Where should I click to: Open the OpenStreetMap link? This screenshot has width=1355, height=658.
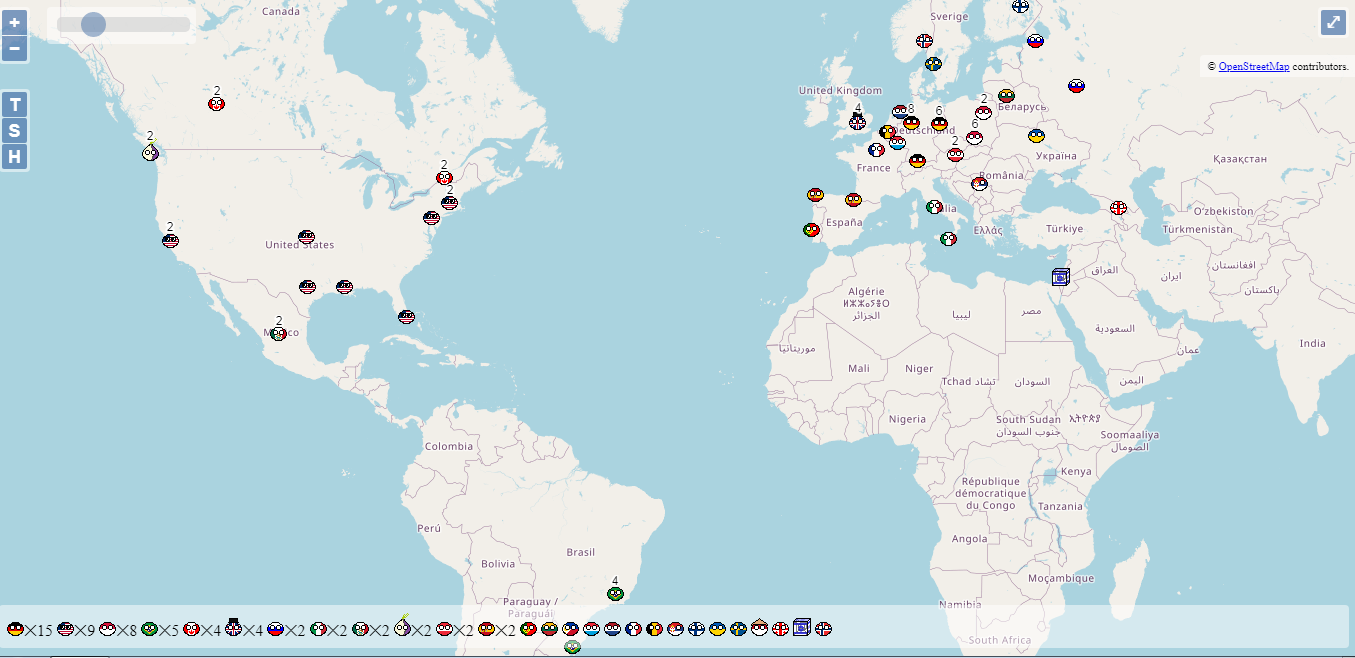click(1254, 66)
